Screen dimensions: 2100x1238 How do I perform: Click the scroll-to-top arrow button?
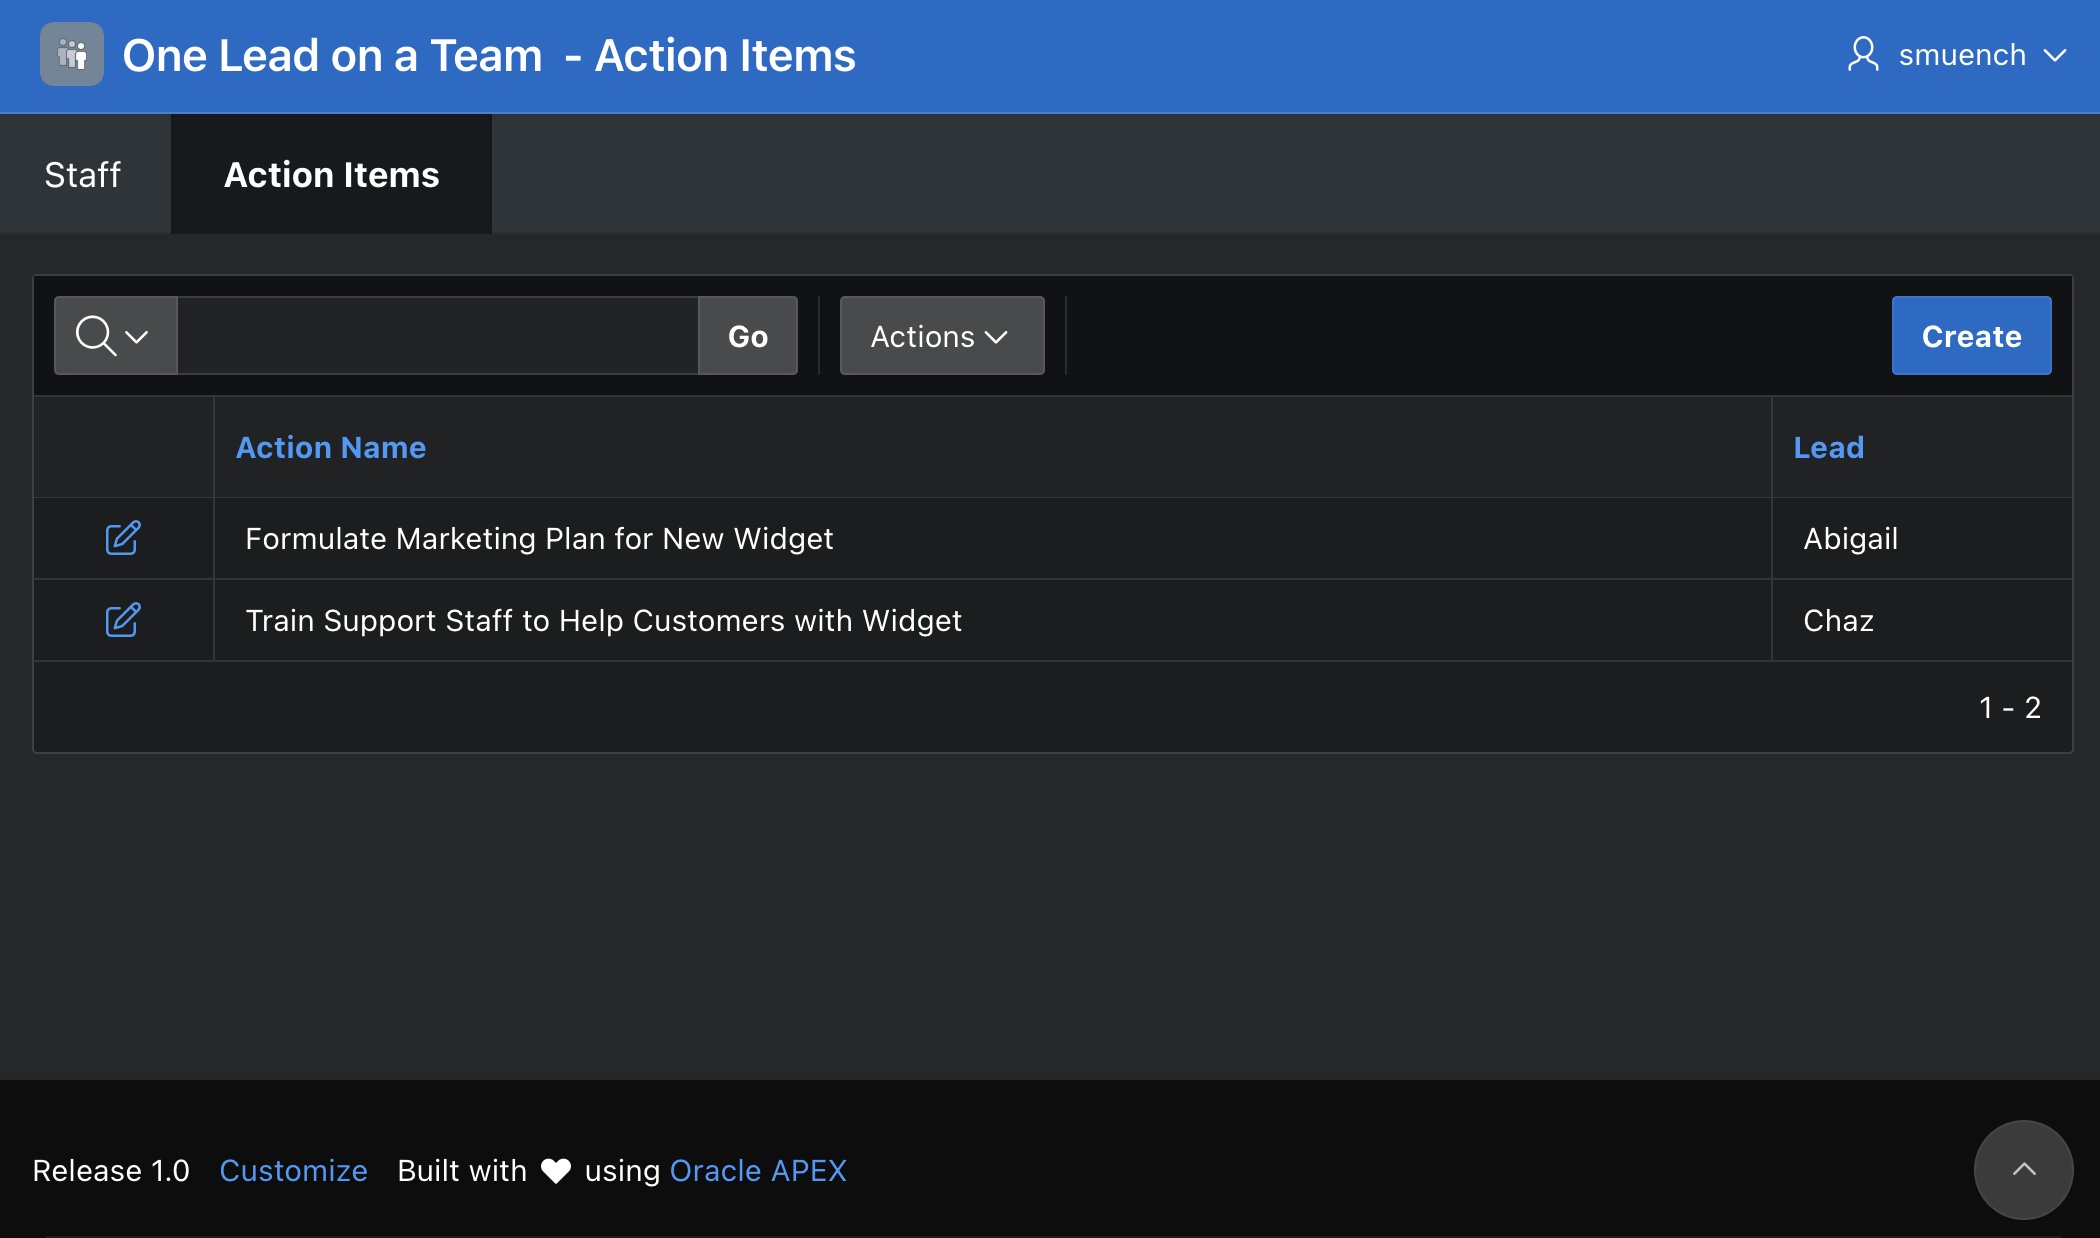pos(2023,1169)
